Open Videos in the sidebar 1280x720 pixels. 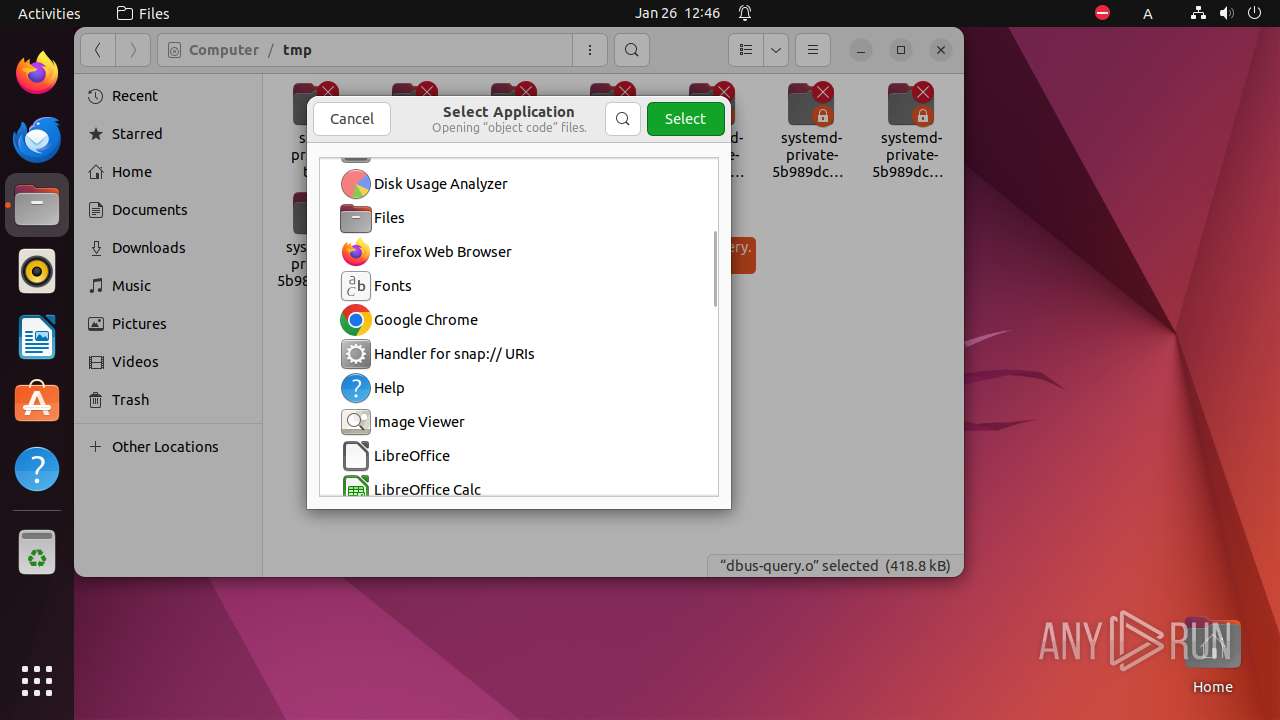tap(168, 362)
